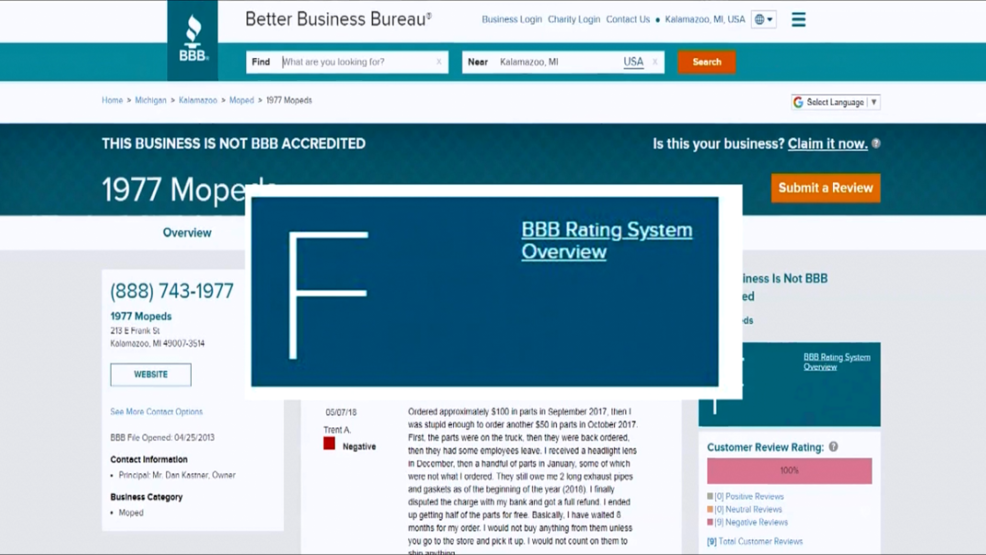Open the Select Language dropdown
The width and height of the screenshot is (986, 555).
pyautogui.click(x=836, y=102)
